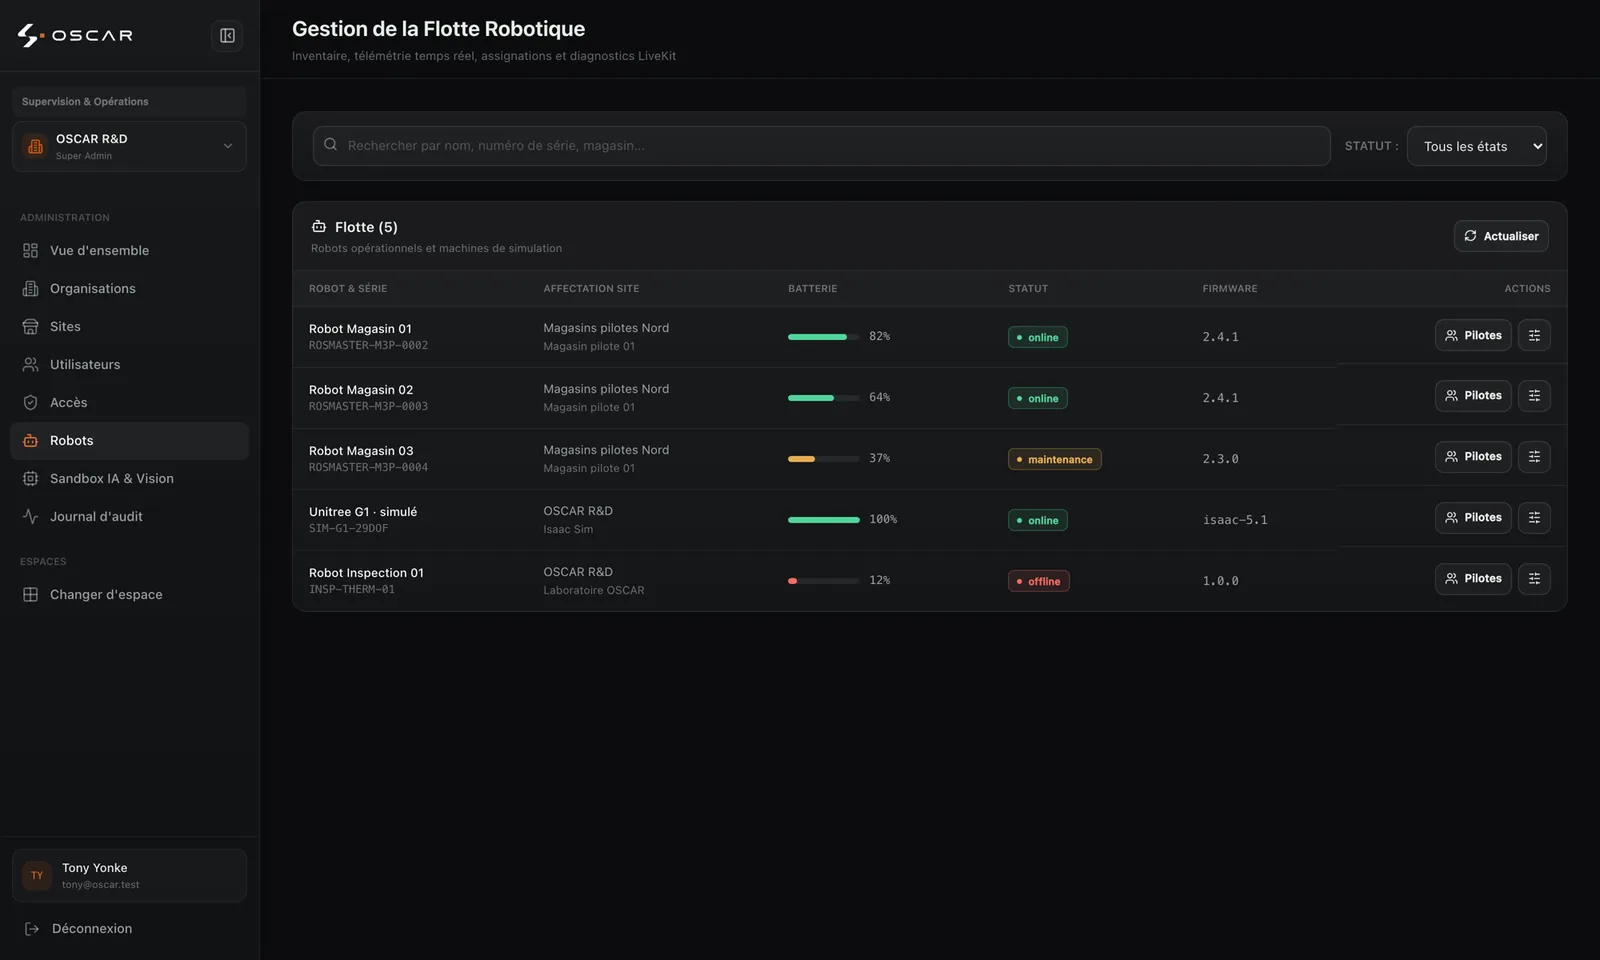Open Pilotes for Robot Inspection 01
The image size is (1600, 960).
click(x=1473, y=579)
